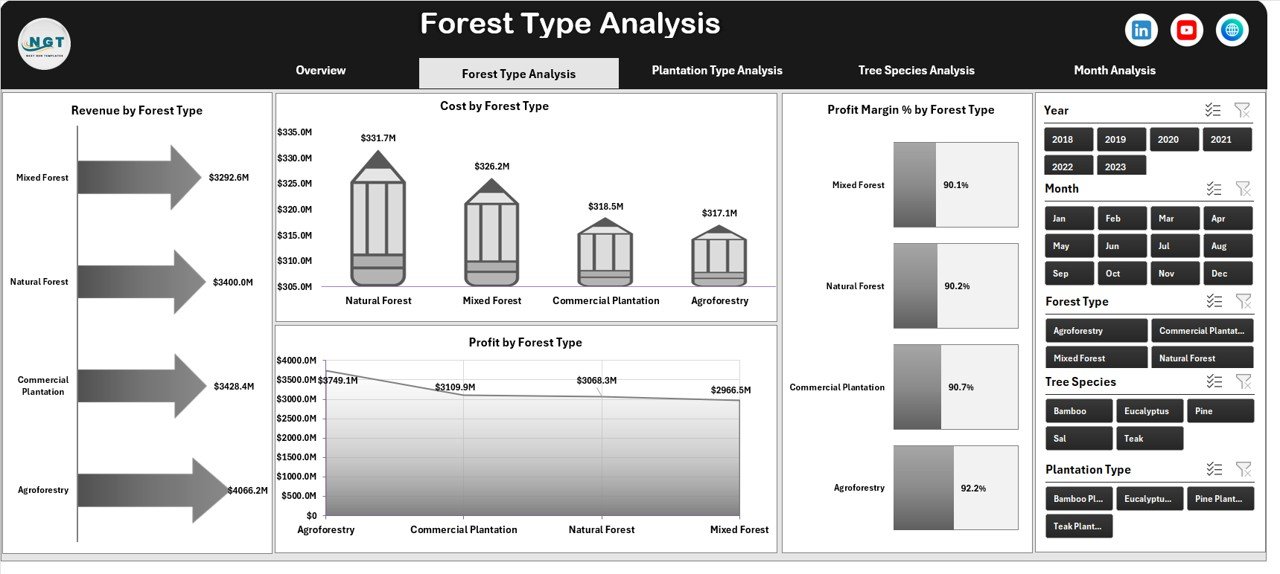Select Pine tree species
This screenshot has height=574, width=1280.
click(1221, 411)
